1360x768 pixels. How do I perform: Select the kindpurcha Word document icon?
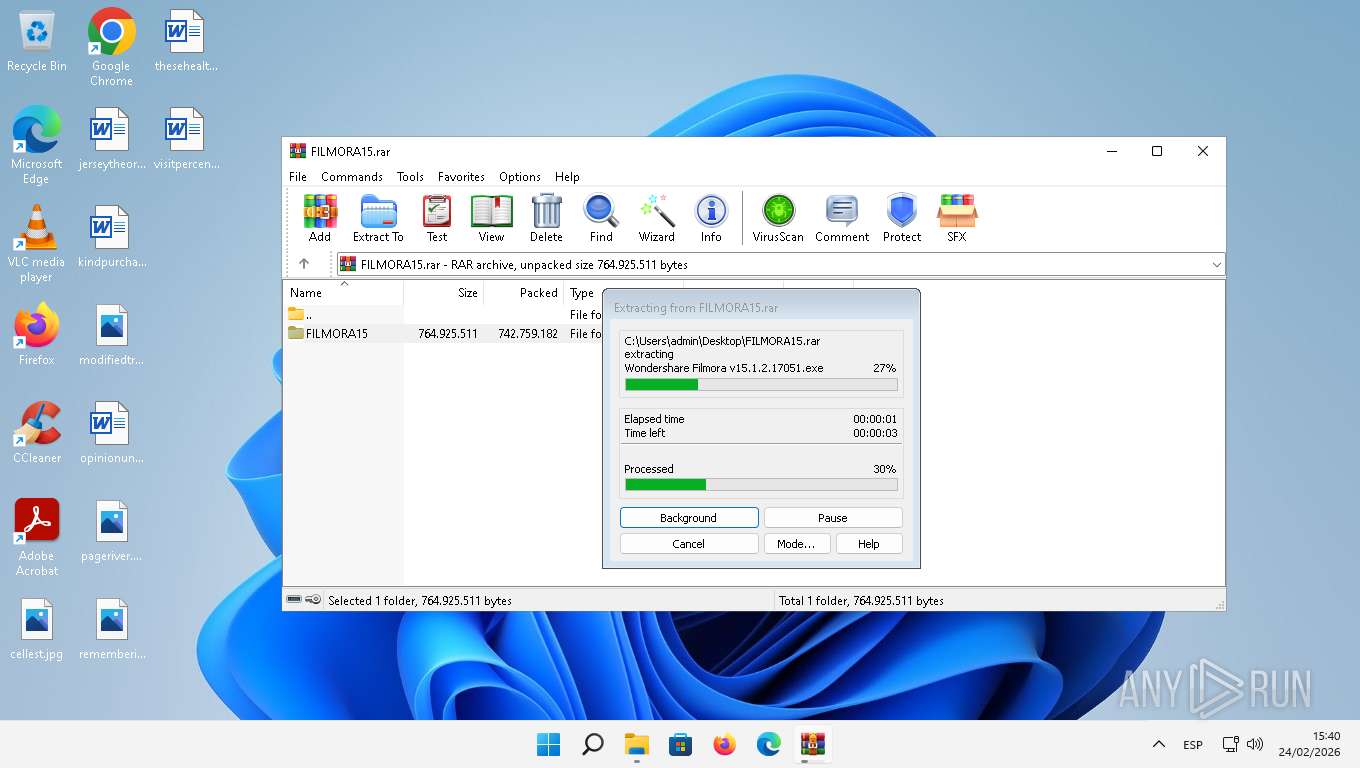coord(111,237)
